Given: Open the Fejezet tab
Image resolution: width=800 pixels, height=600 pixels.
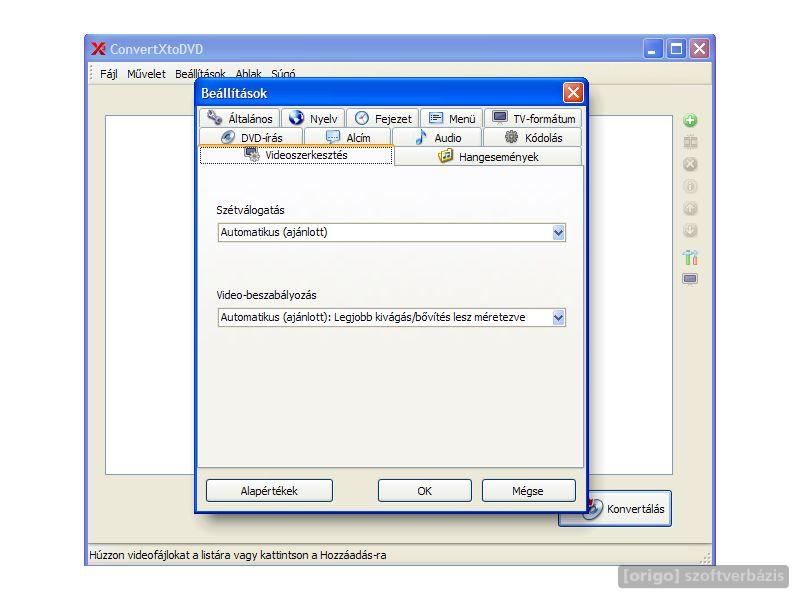Looking at the screenshot, I should [383, 118].
